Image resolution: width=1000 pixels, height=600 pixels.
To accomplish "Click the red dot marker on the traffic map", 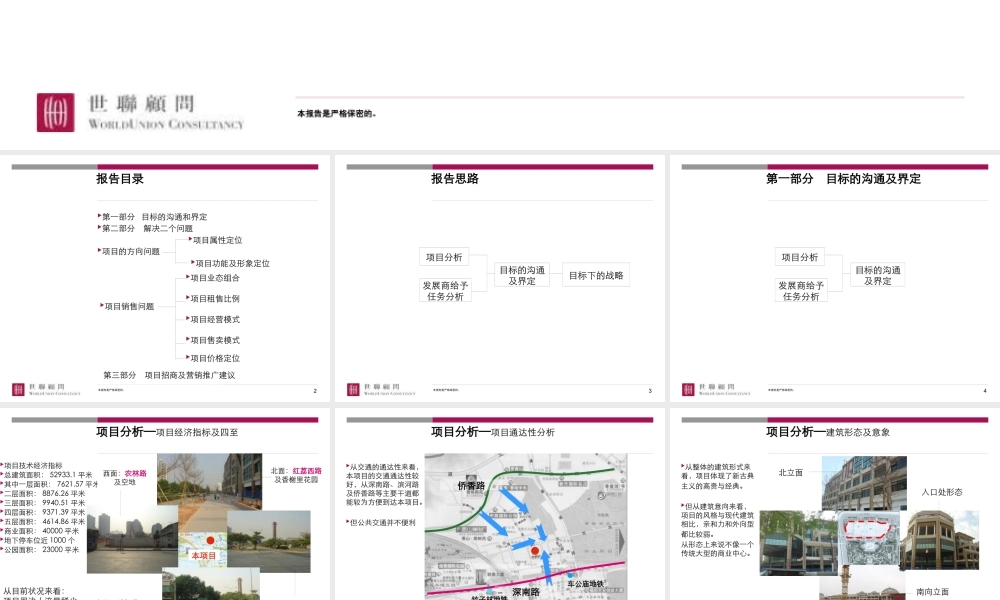I will (535, 551).
